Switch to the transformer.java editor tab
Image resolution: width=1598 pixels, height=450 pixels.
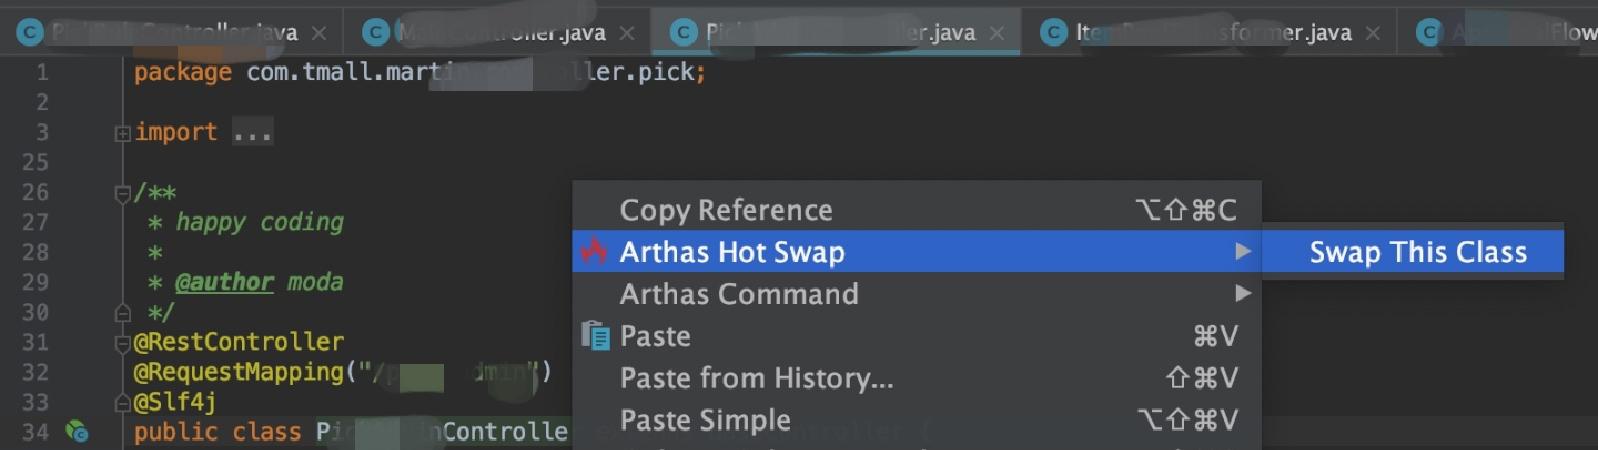(1215, 33)
